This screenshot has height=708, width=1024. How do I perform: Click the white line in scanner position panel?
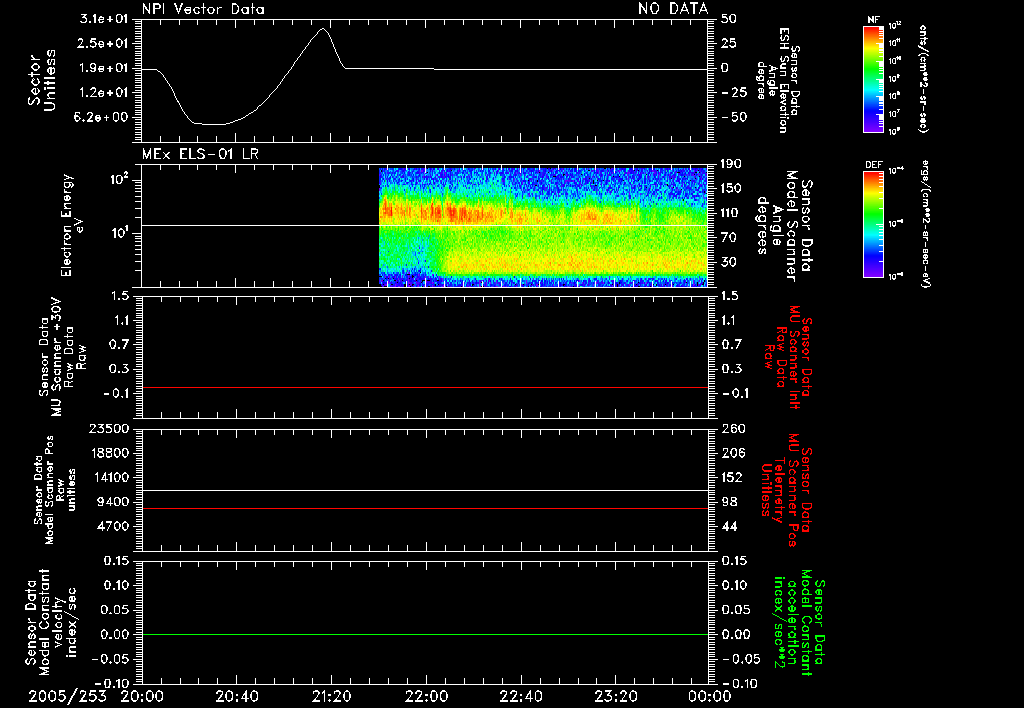[x=425, y=490]
